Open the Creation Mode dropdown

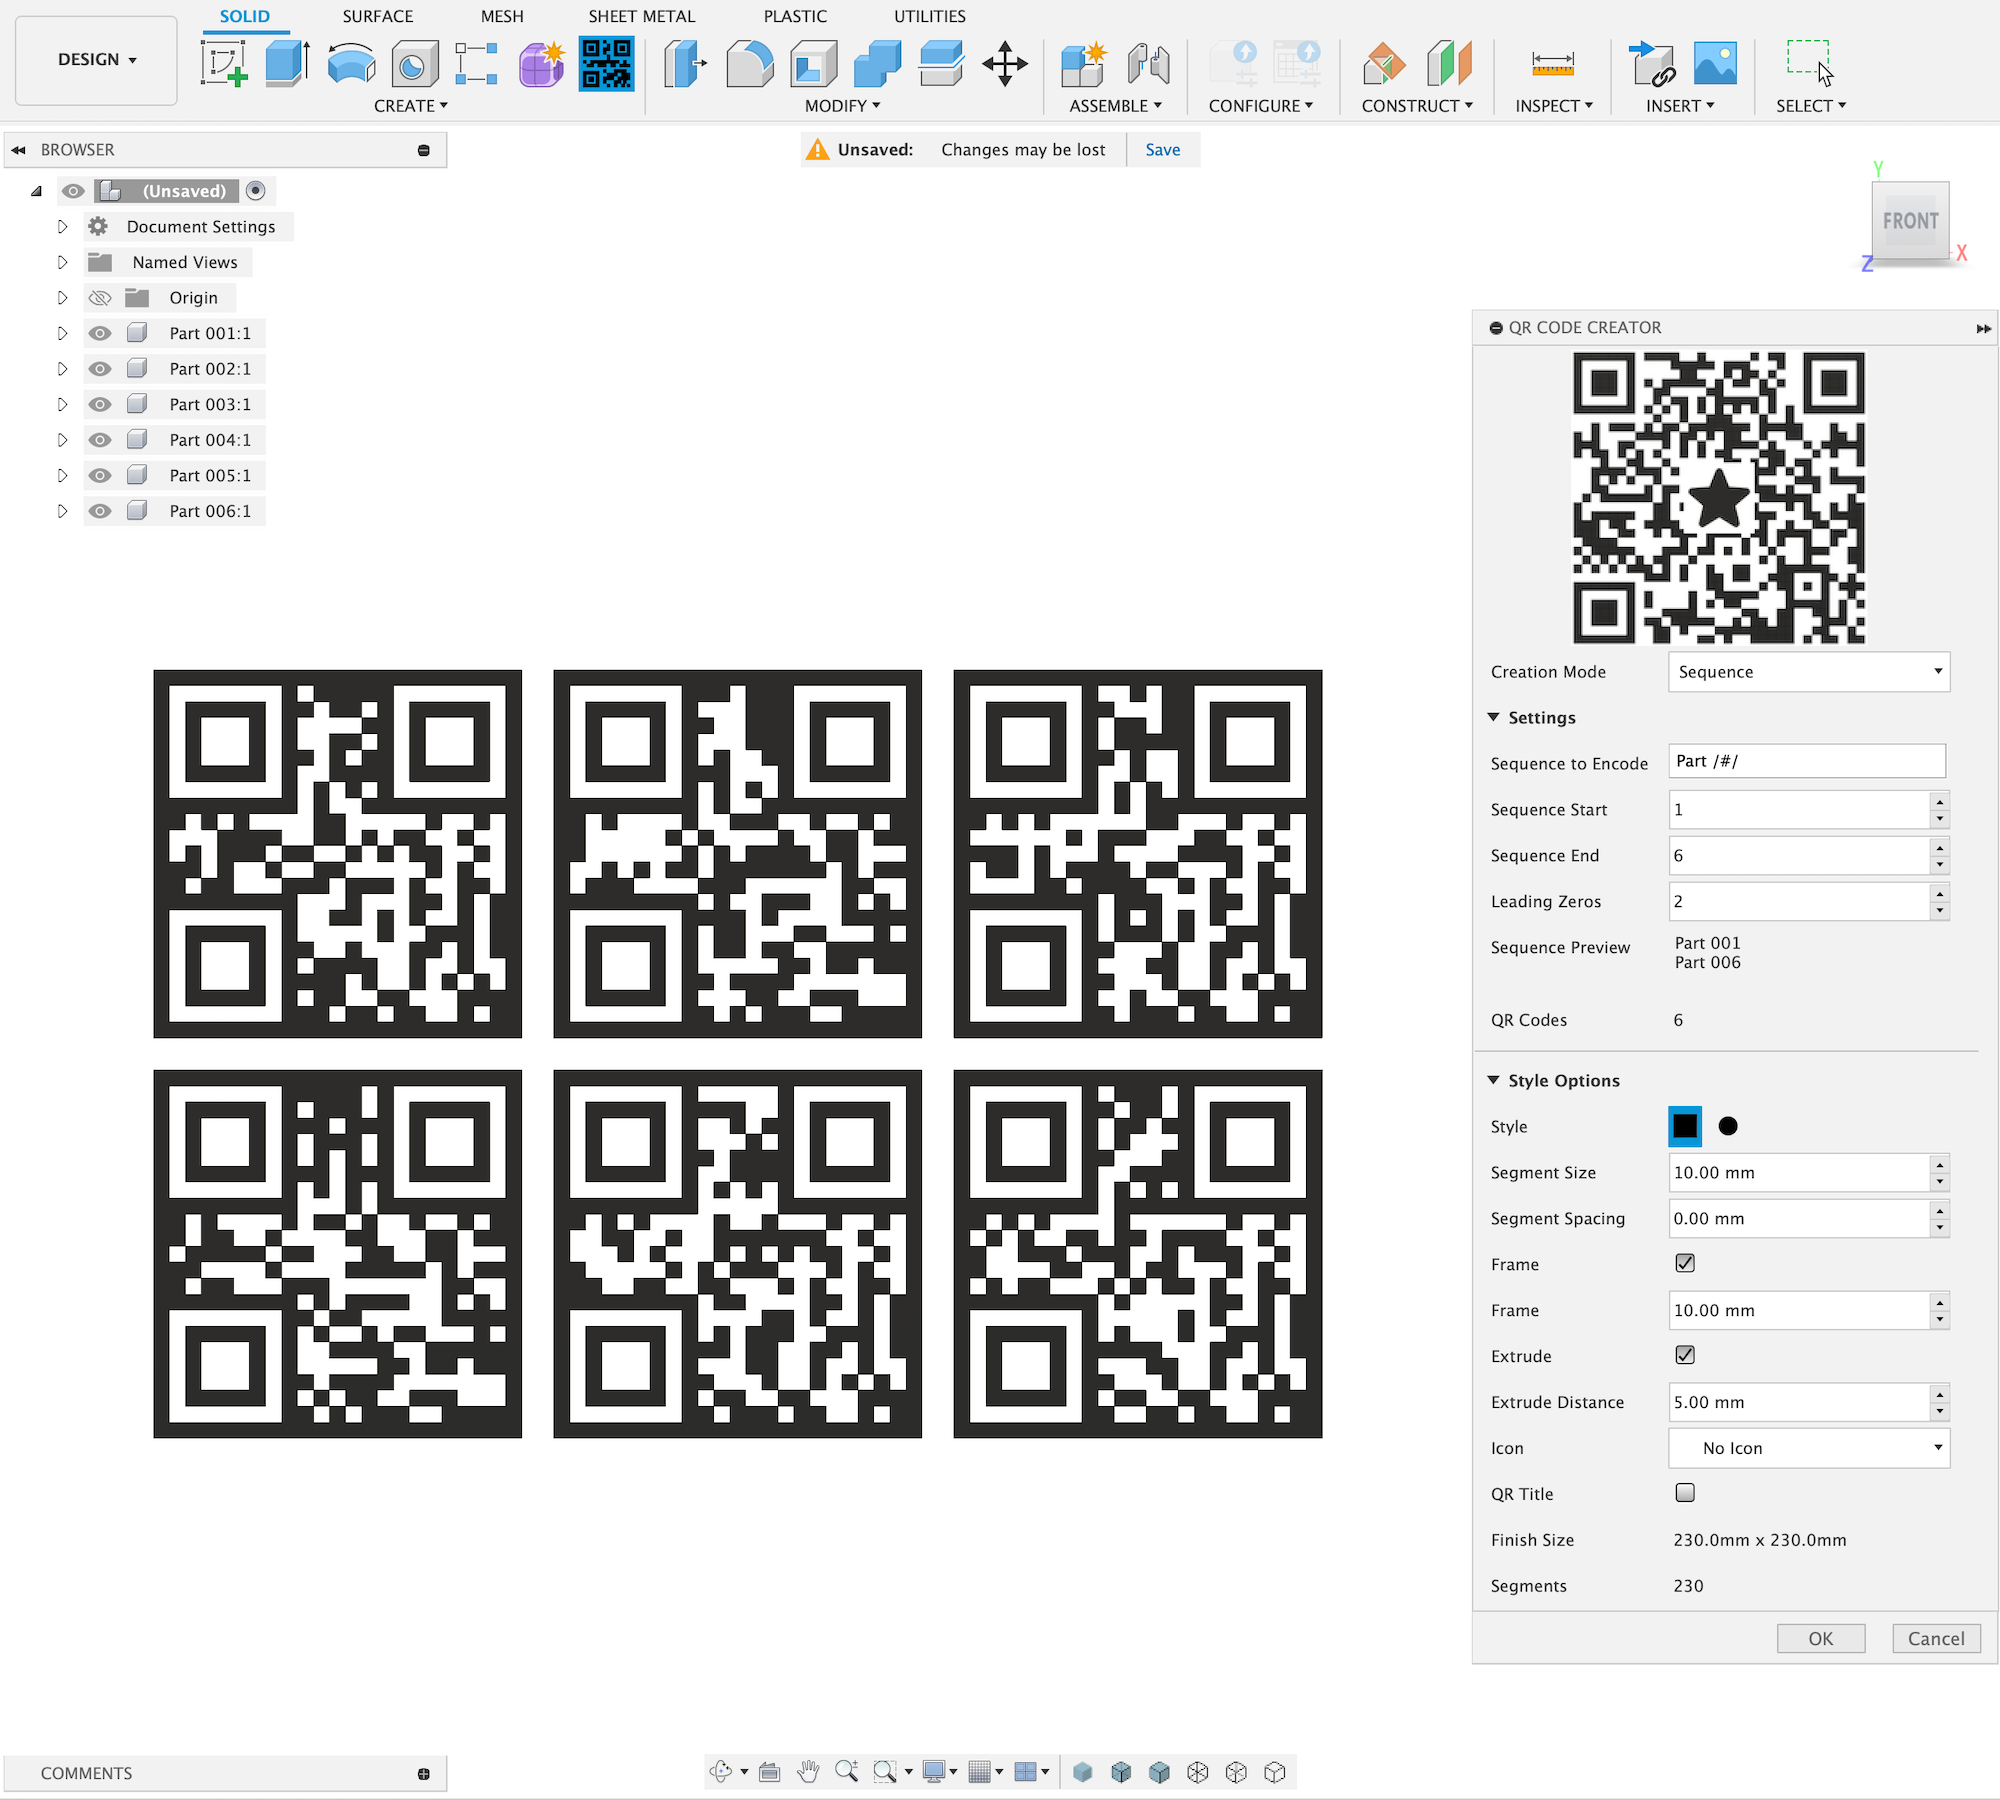1808,672
